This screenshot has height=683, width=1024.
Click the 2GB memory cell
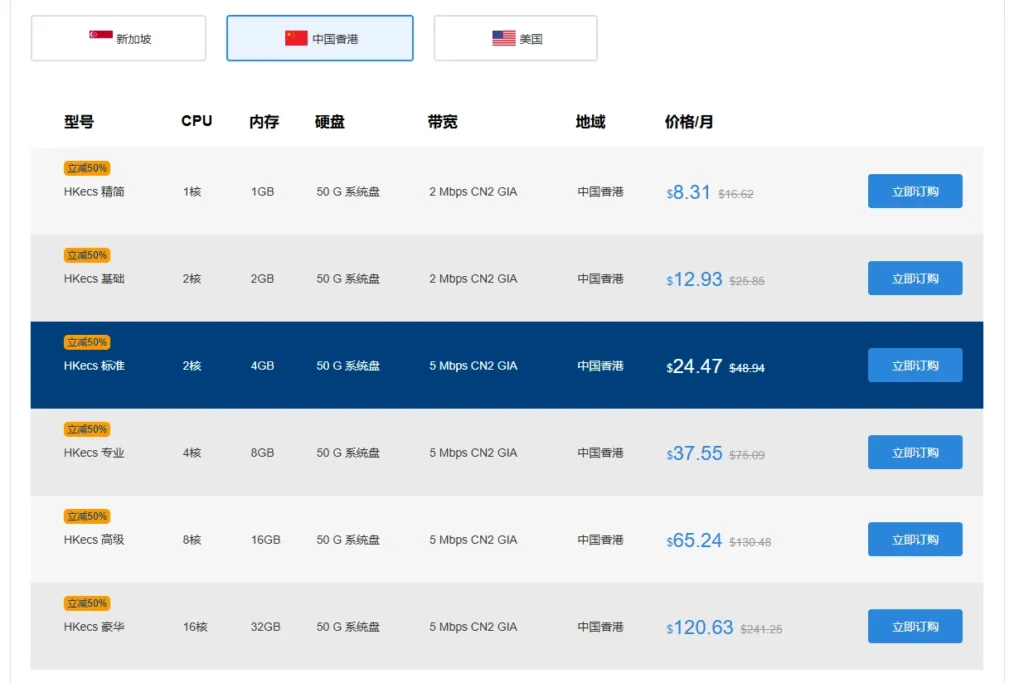pyautogui.click(x=263, y=279)
